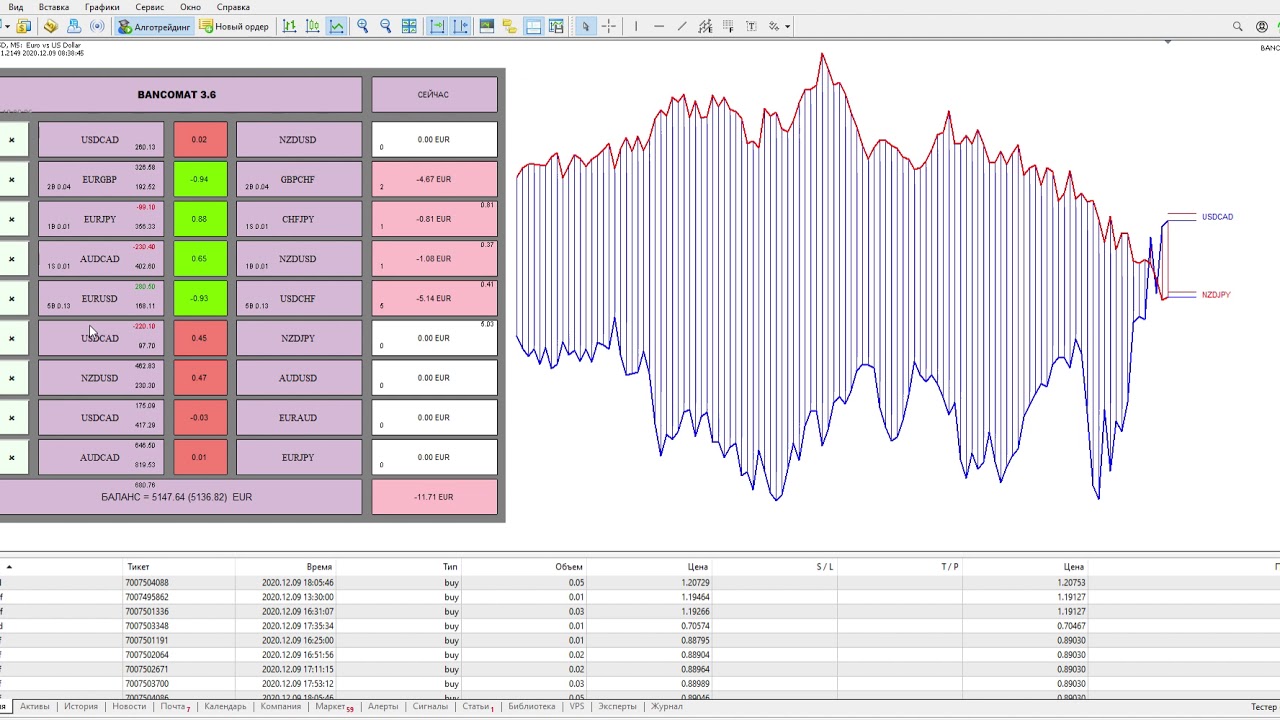The width and height of the screenshot is (1280, 720).
Task: Click the СЕЙЧАС panel button
Action: click(434, 95)
